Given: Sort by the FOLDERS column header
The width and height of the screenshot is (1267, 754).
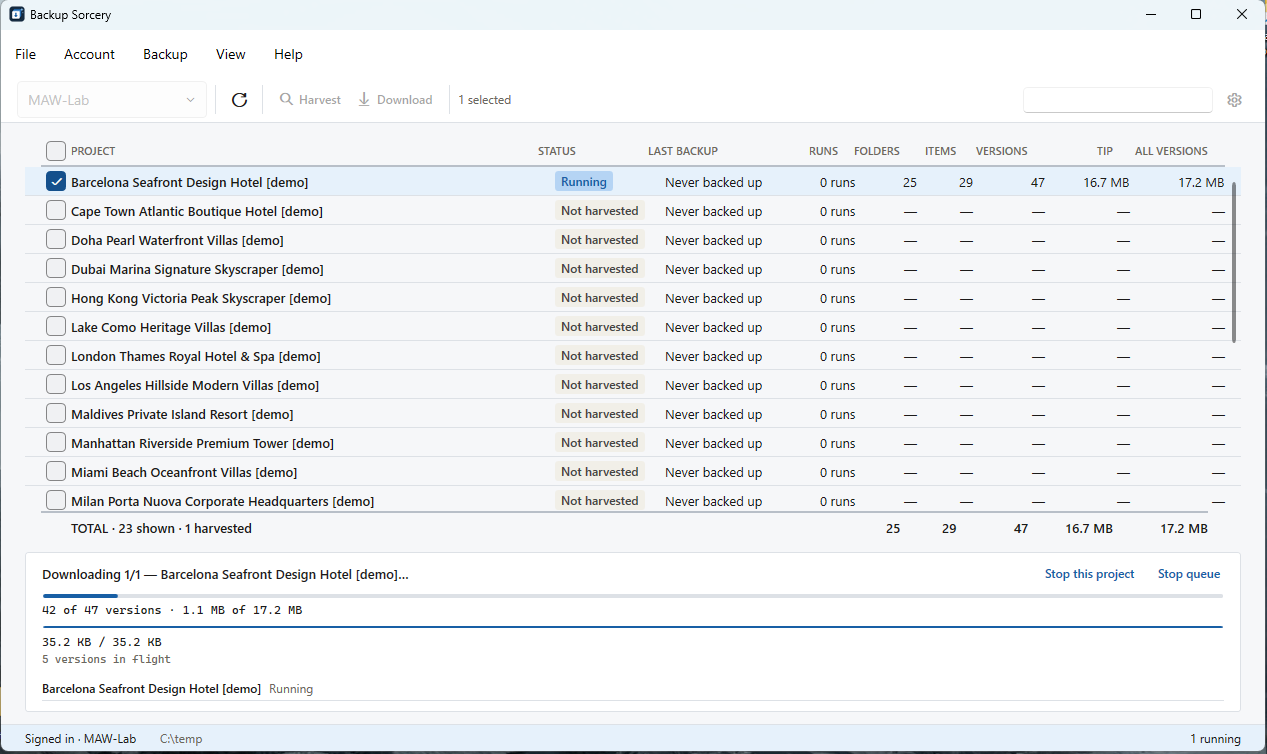Looking at the screenshot, I should (877, 151).
